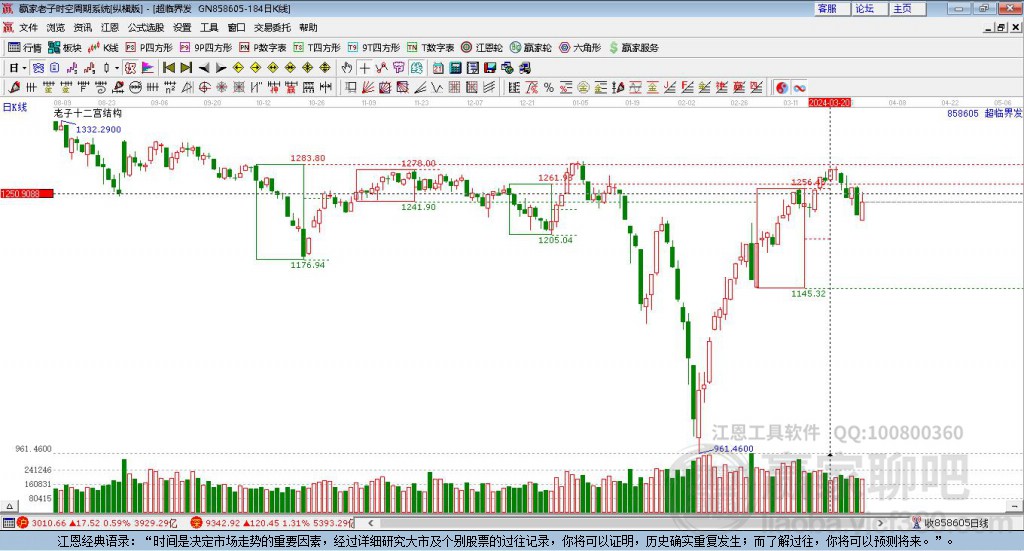Select the percent % retracement tool
The width and height of the screenshot is (1024, 551).
pyautogui.click(x=549, y=87)
